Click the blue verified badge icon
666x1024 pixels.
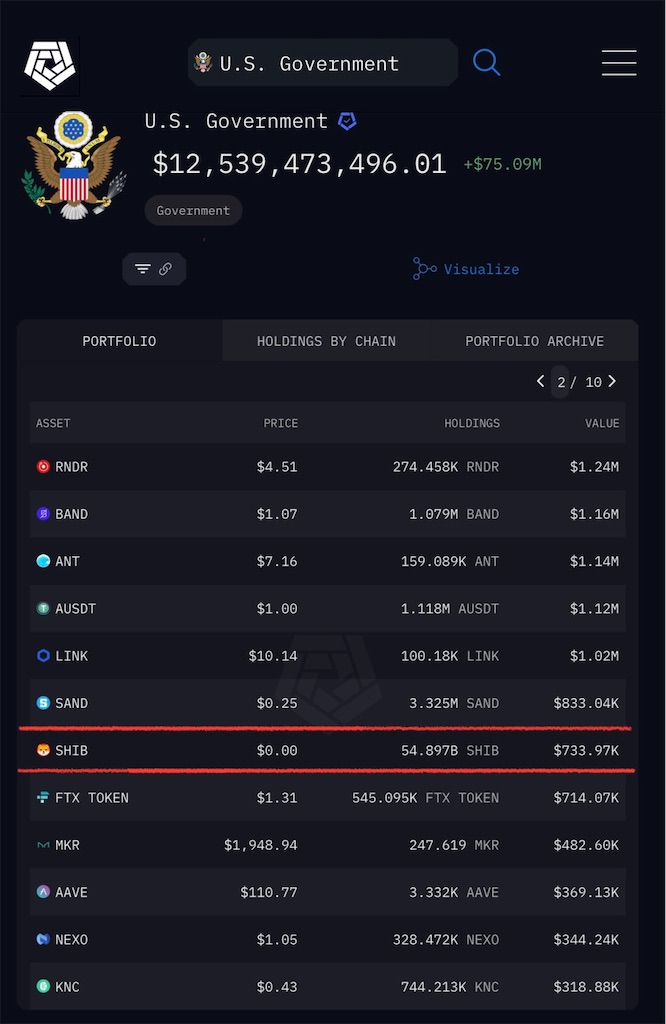pyautogui.click(x=347, y=121)
